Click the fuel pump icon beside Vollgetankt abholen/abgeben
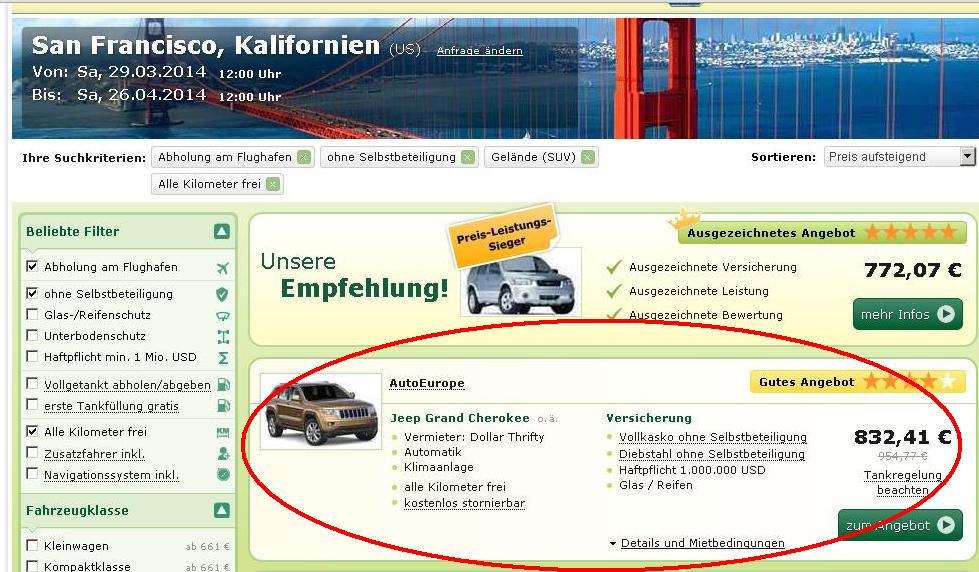979x572 pixels. pos(222,385)
